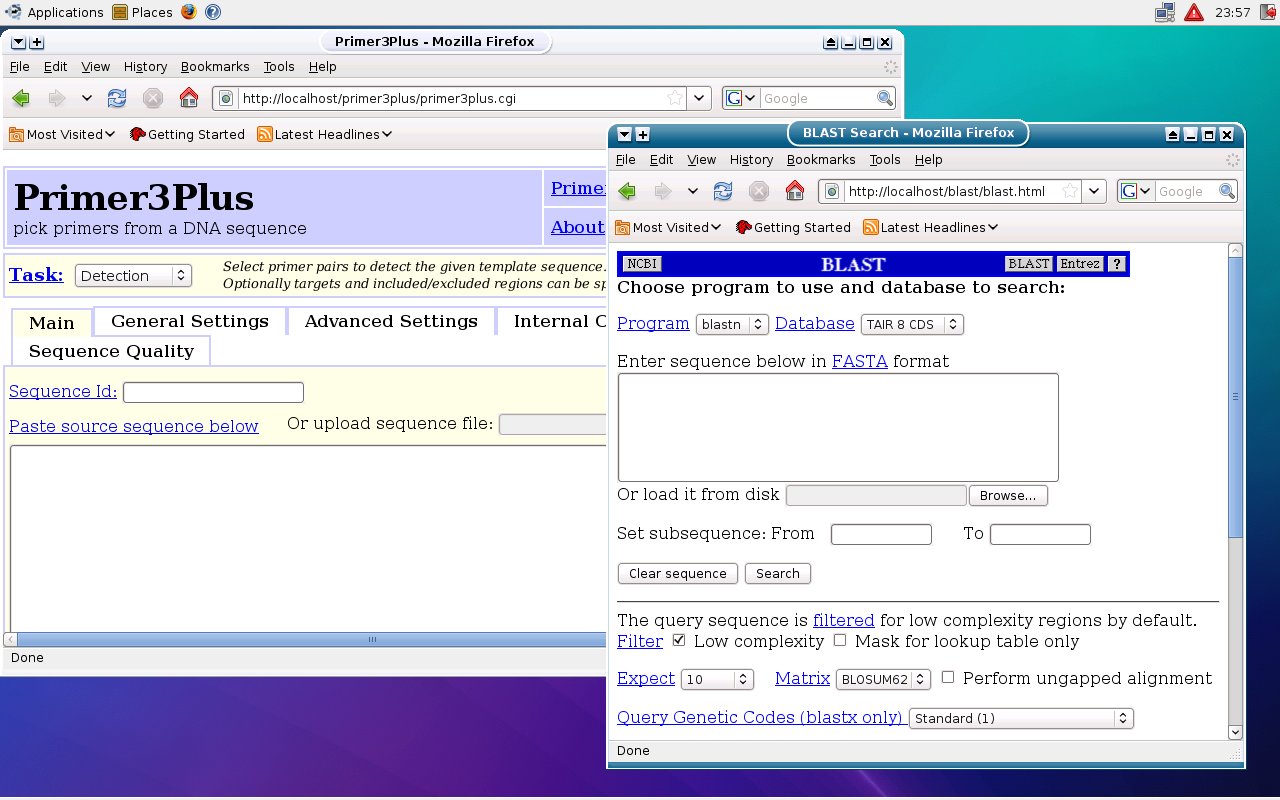Open the Task Detection dropdown in Primer3Plus
Screen dimensions: 1280x800
tap(133, 275)
